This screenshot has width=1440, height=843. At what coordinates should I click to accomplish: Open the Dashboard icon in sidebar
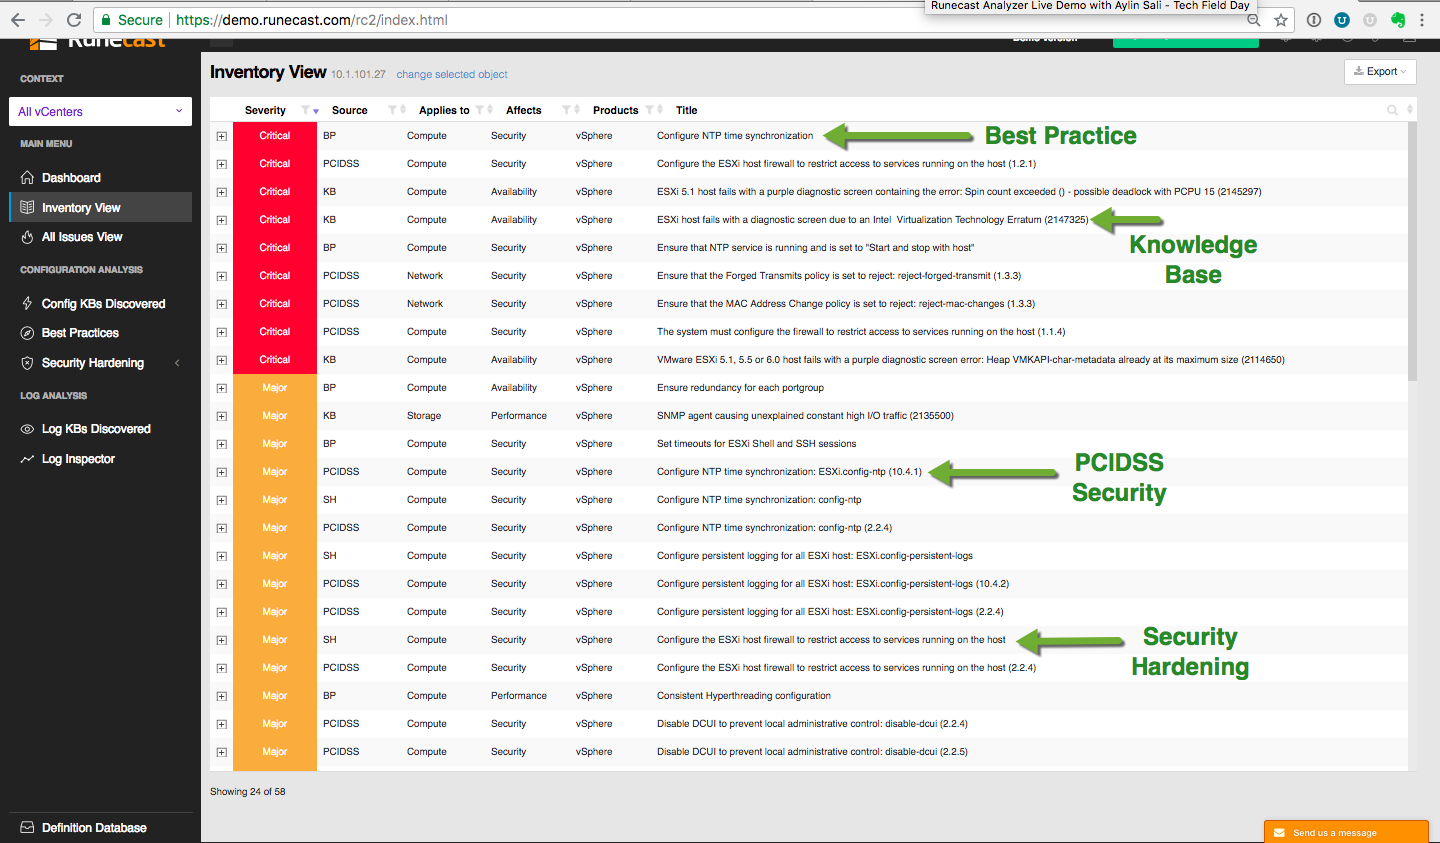pos(27,178)
